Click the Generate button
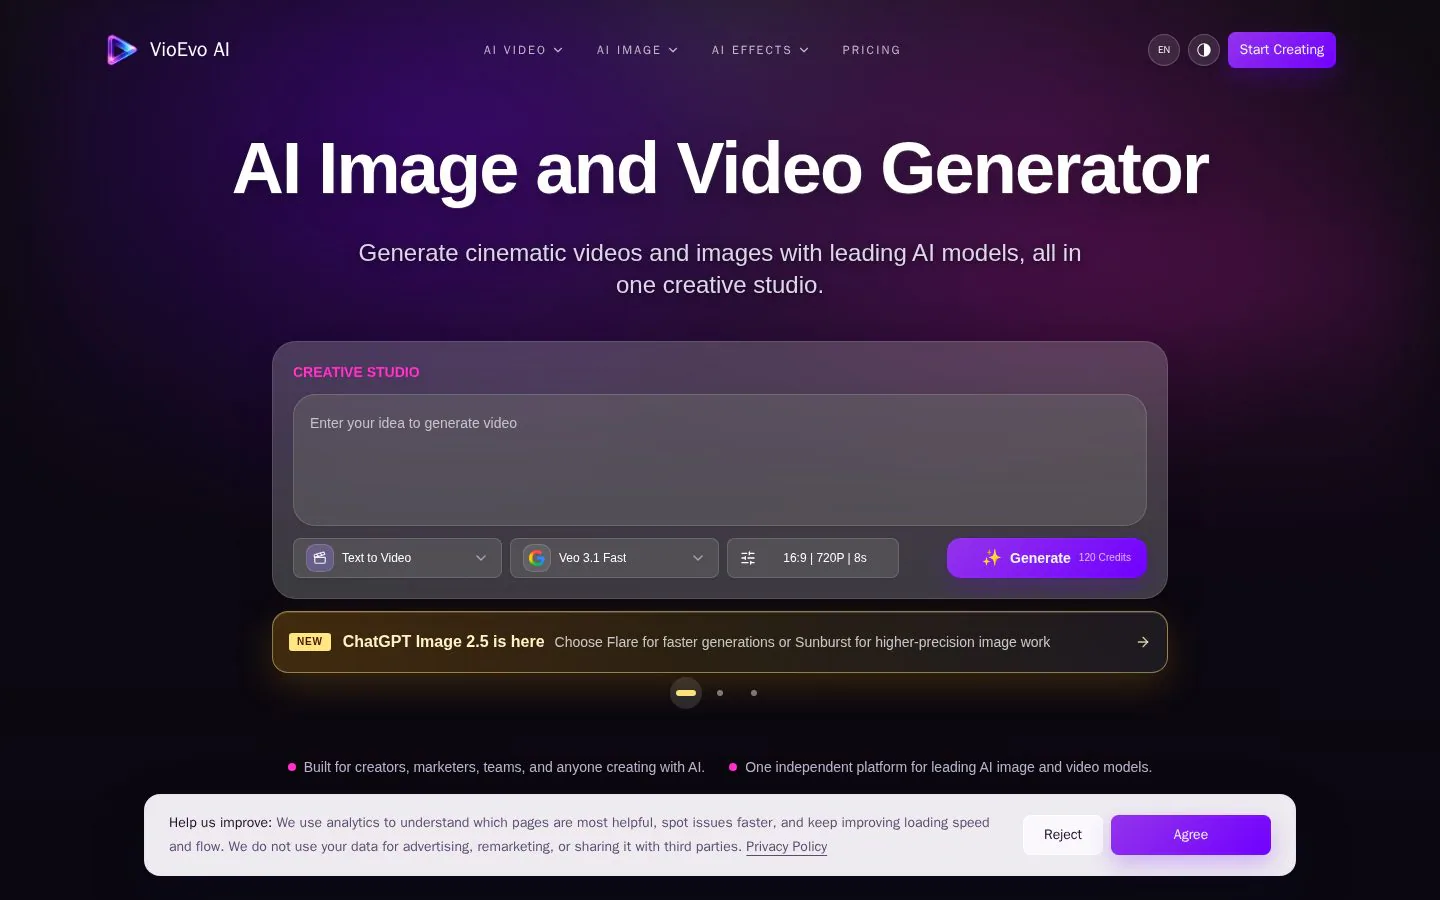This screenshot has height=900, width=1440. point(1047,558)
